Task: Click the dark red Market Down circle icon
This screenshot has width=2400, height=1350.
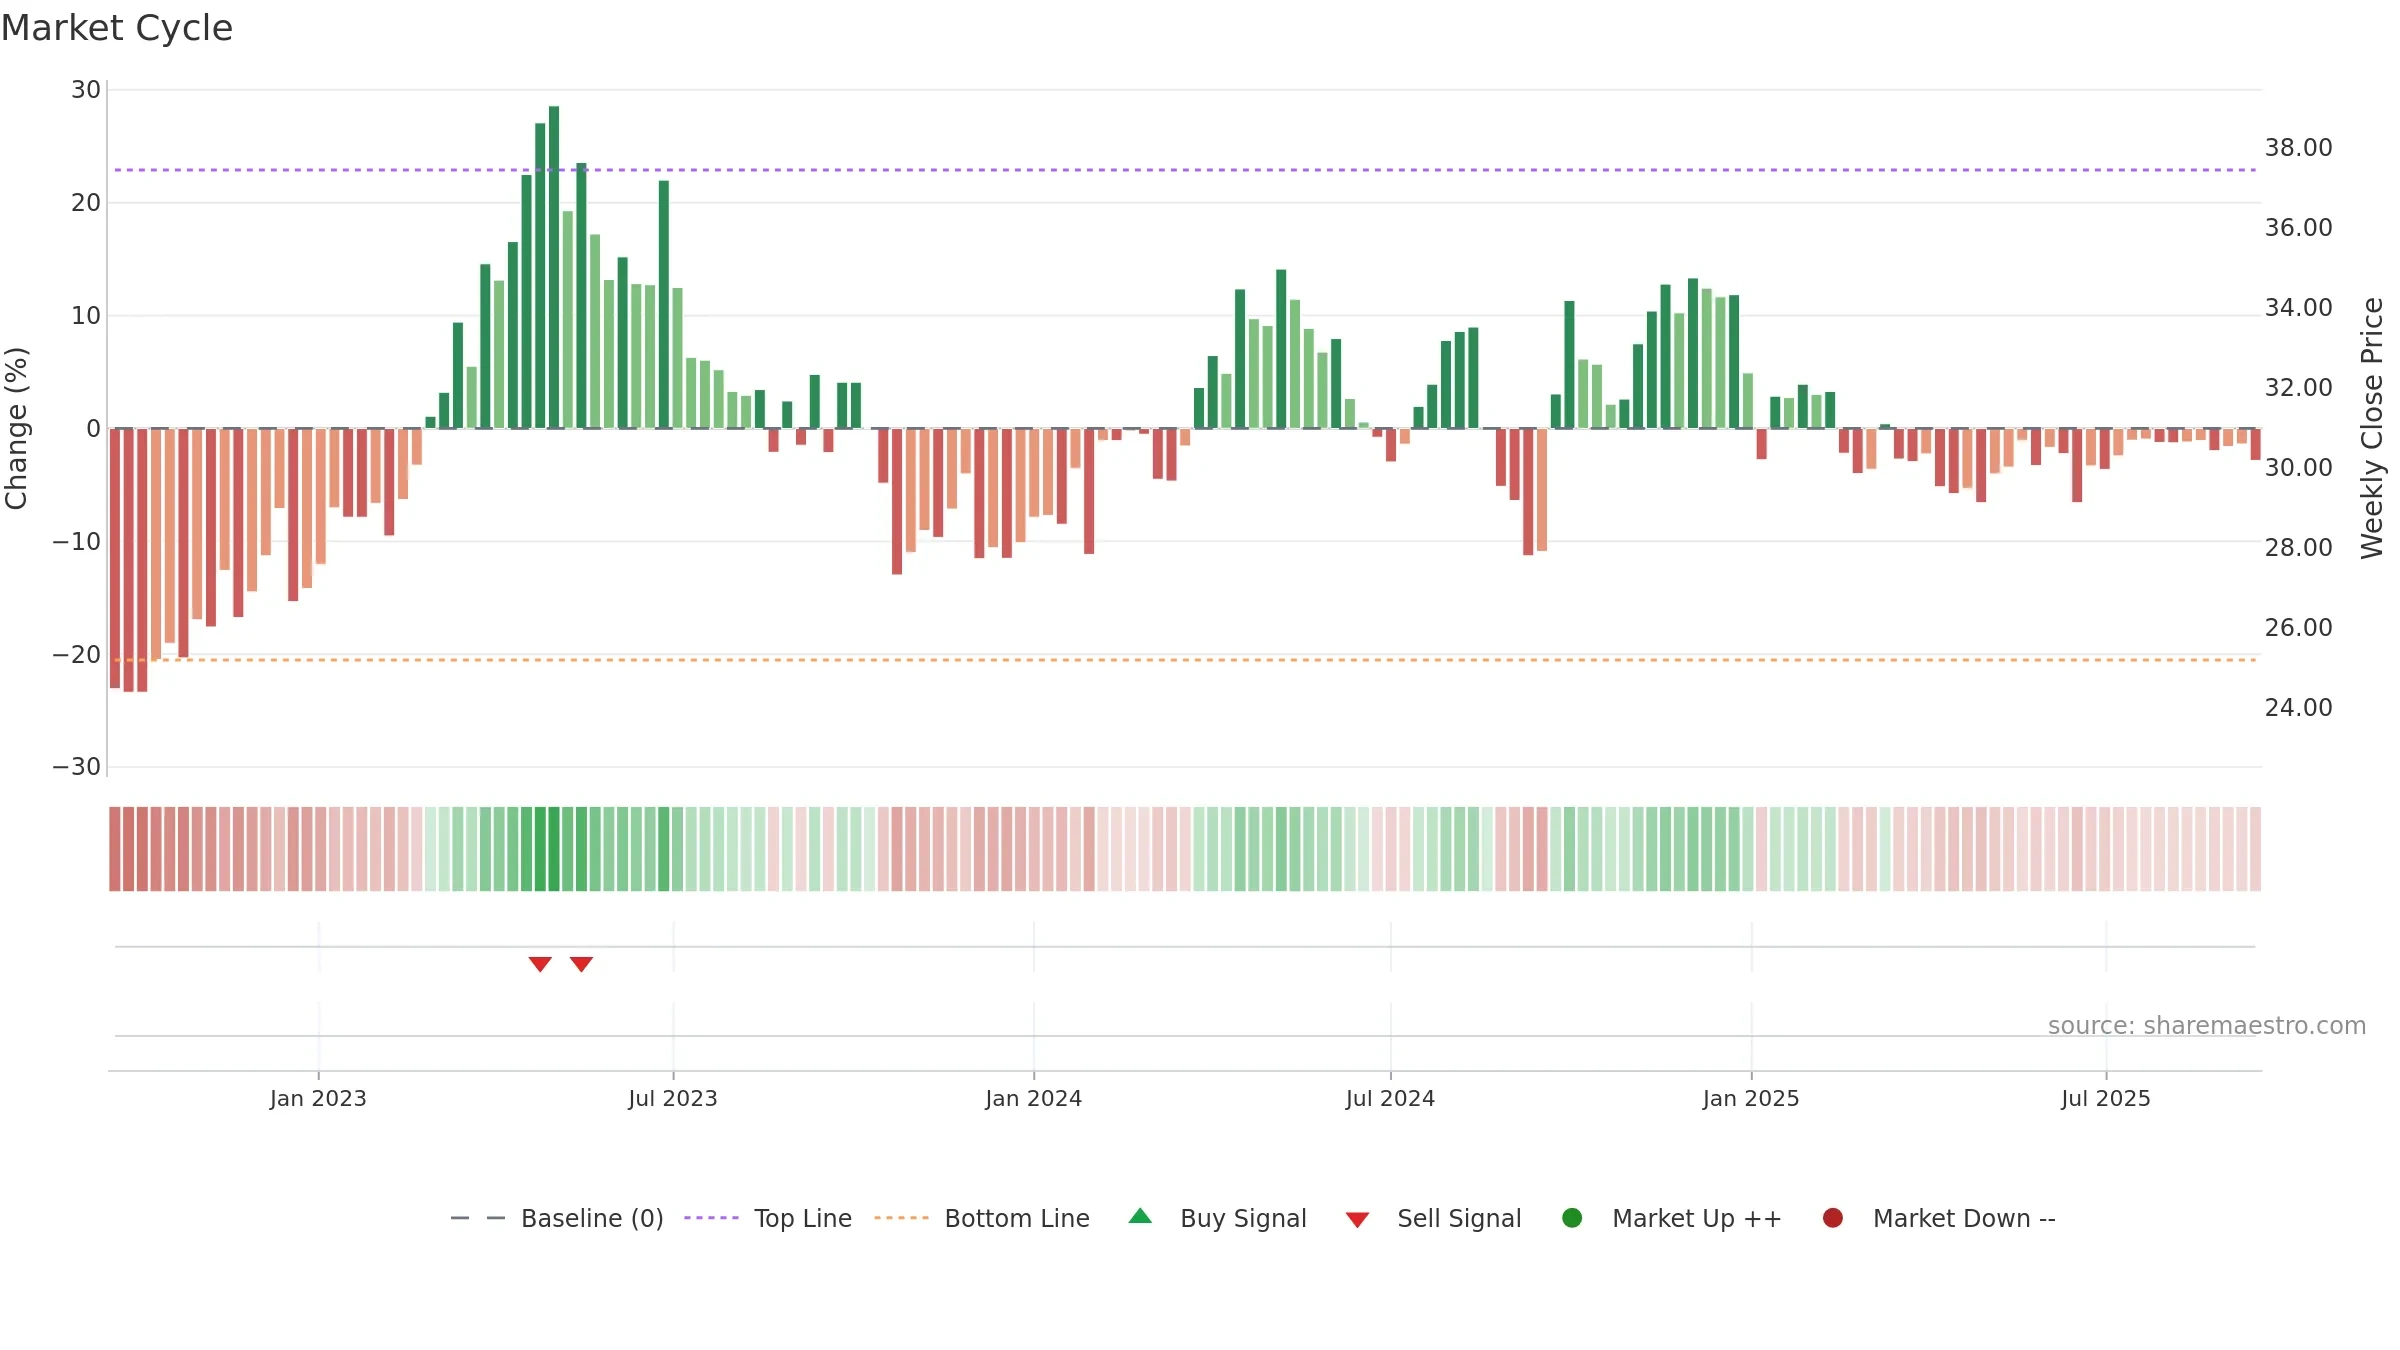Action: coord(1833,1218)
